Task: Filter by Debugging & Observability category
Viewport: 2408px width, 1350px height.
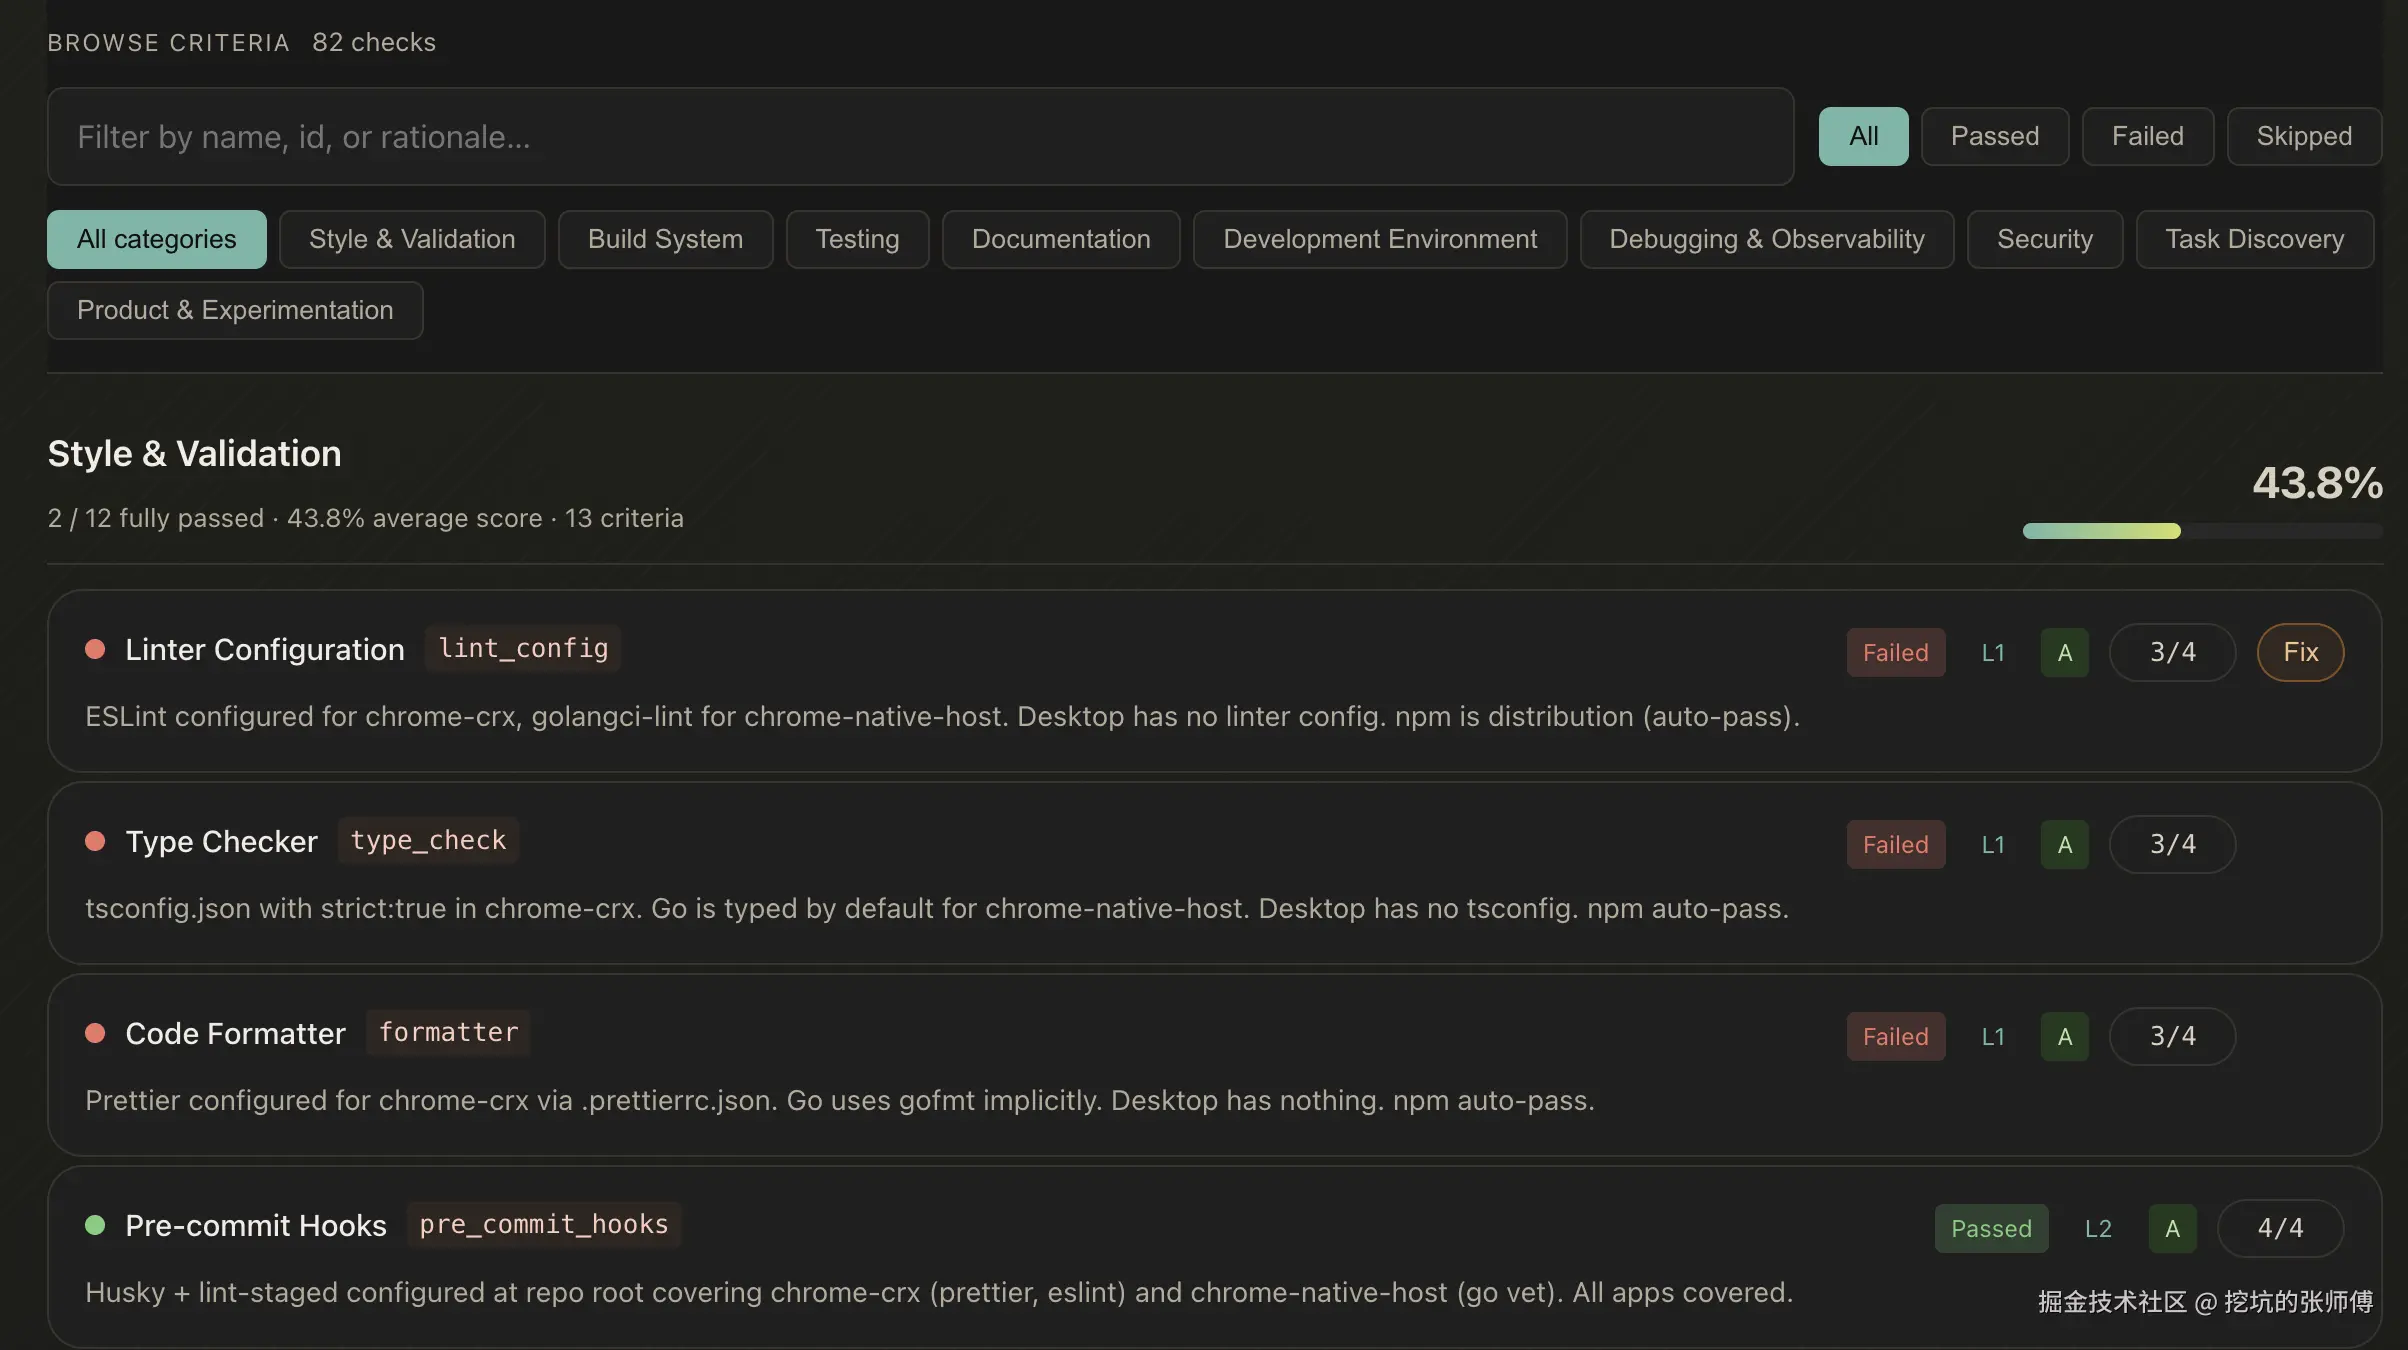Action: click(1766, 239)
